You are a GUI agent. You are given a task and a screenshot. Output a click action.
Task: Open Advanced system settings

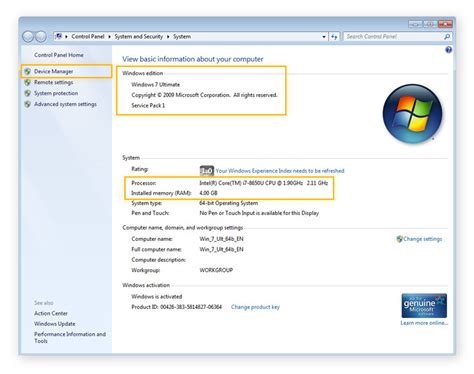pyautogui.click(x=65, y=104)
